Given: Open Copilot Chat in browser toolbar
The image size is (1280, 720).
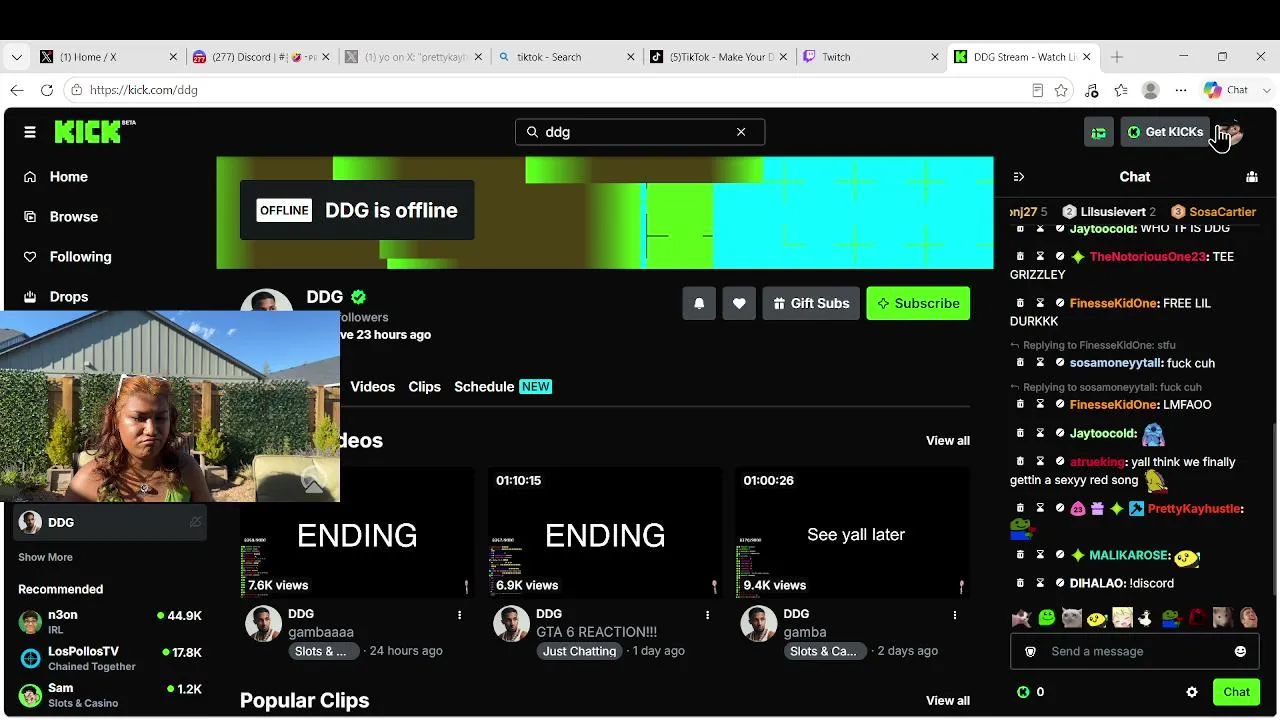Looking at the screenshot, I should tap(1227, 90).
